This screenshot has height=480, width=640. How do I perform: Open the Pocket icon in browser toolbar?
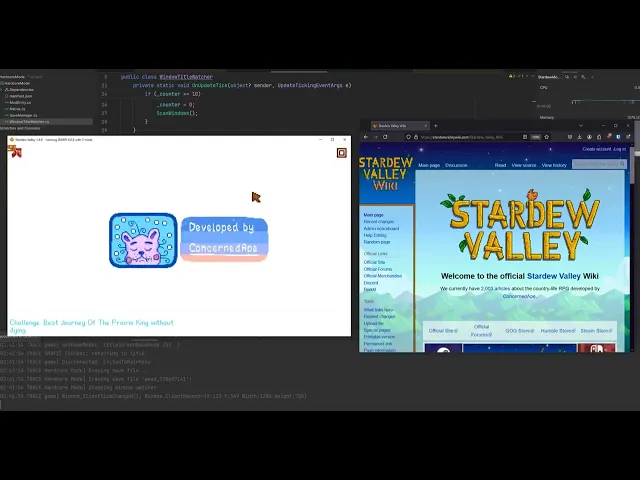[x=570, y=137]
